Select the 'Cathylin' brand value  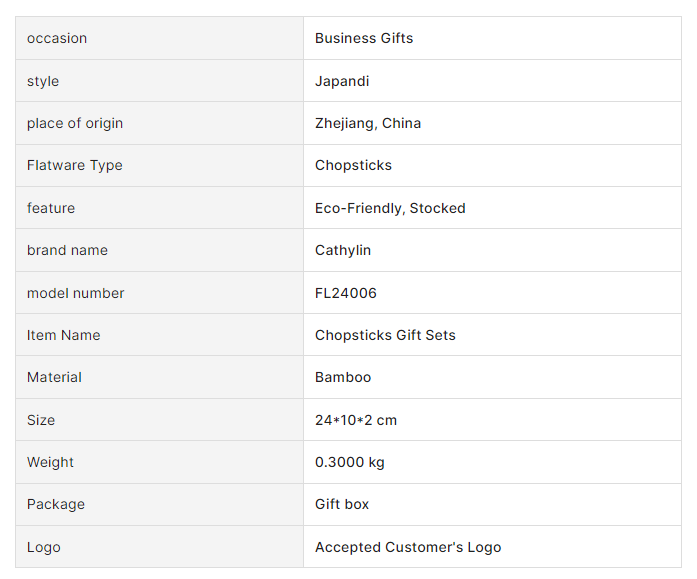click(x=343, y=250)
